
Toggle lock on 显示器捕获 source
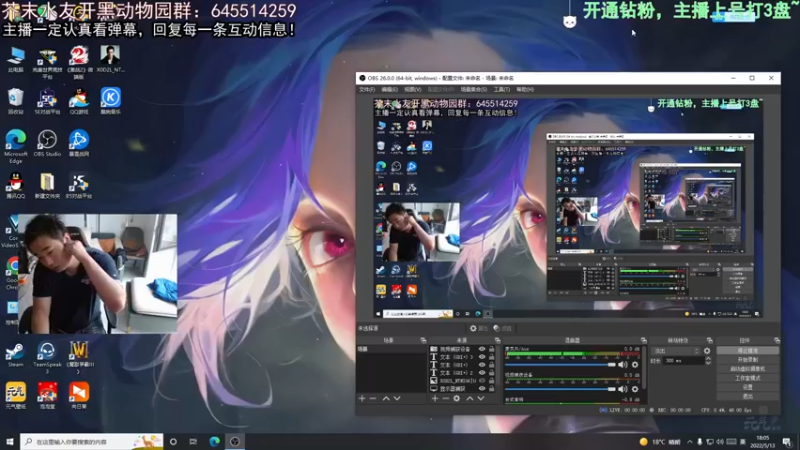pos(492,389)
